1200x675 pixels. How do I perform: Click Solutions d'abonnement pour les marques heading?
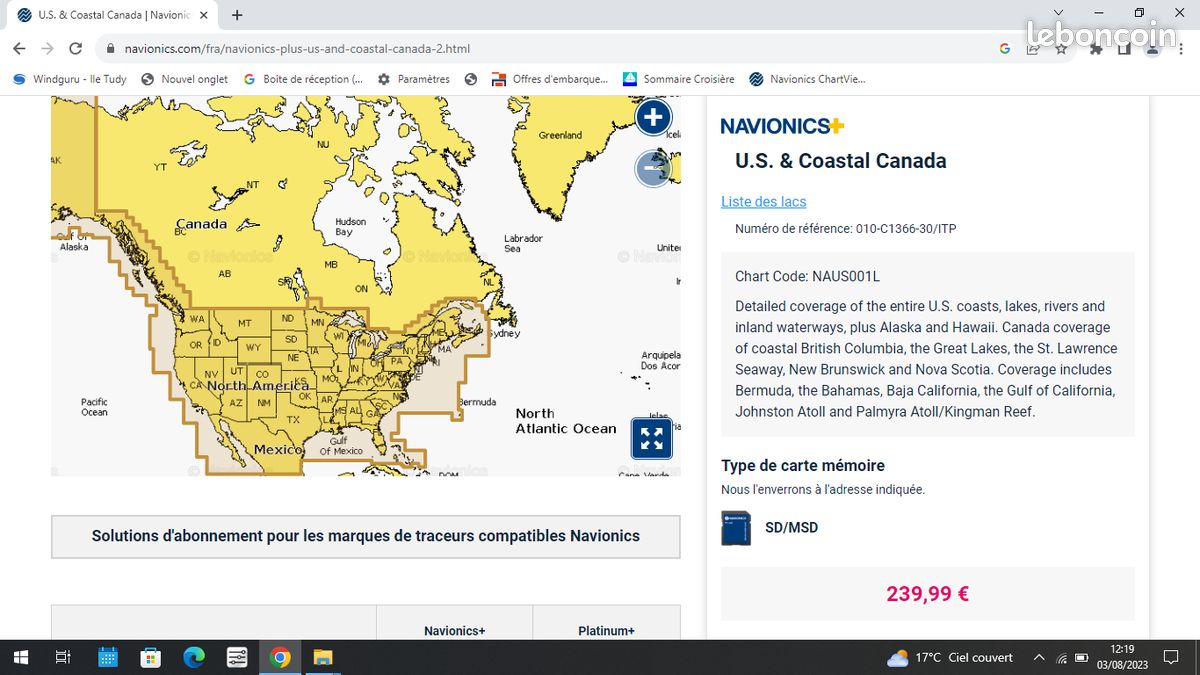point(366,535)
